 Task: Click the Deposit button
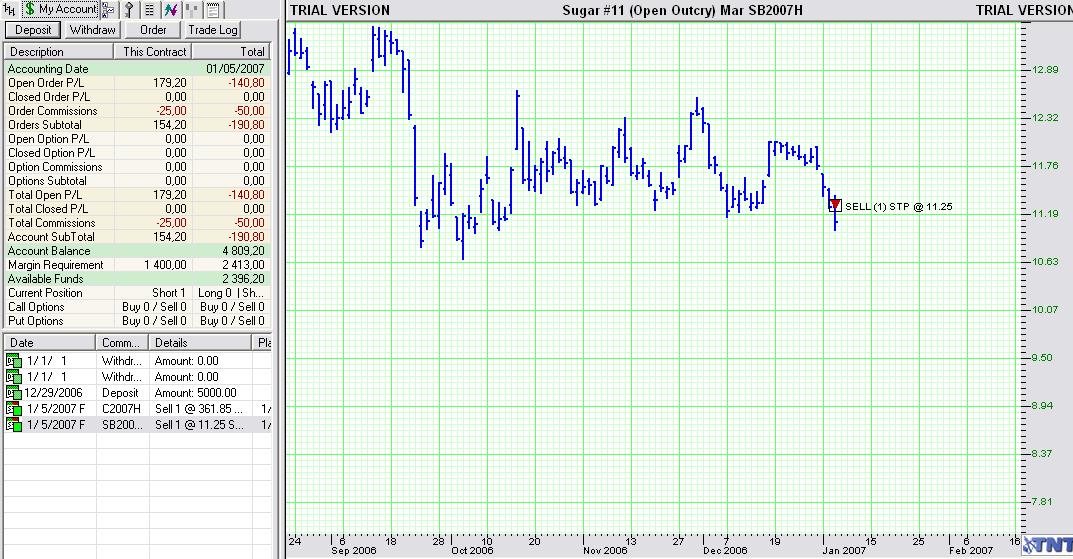point(33,30)
